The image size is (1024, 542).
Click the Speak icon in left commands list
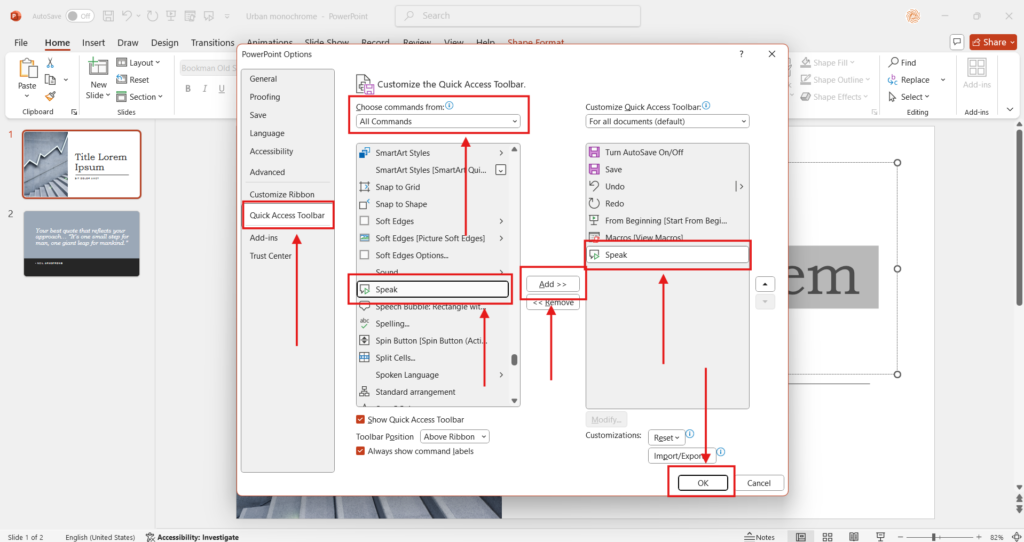[367, 290]
